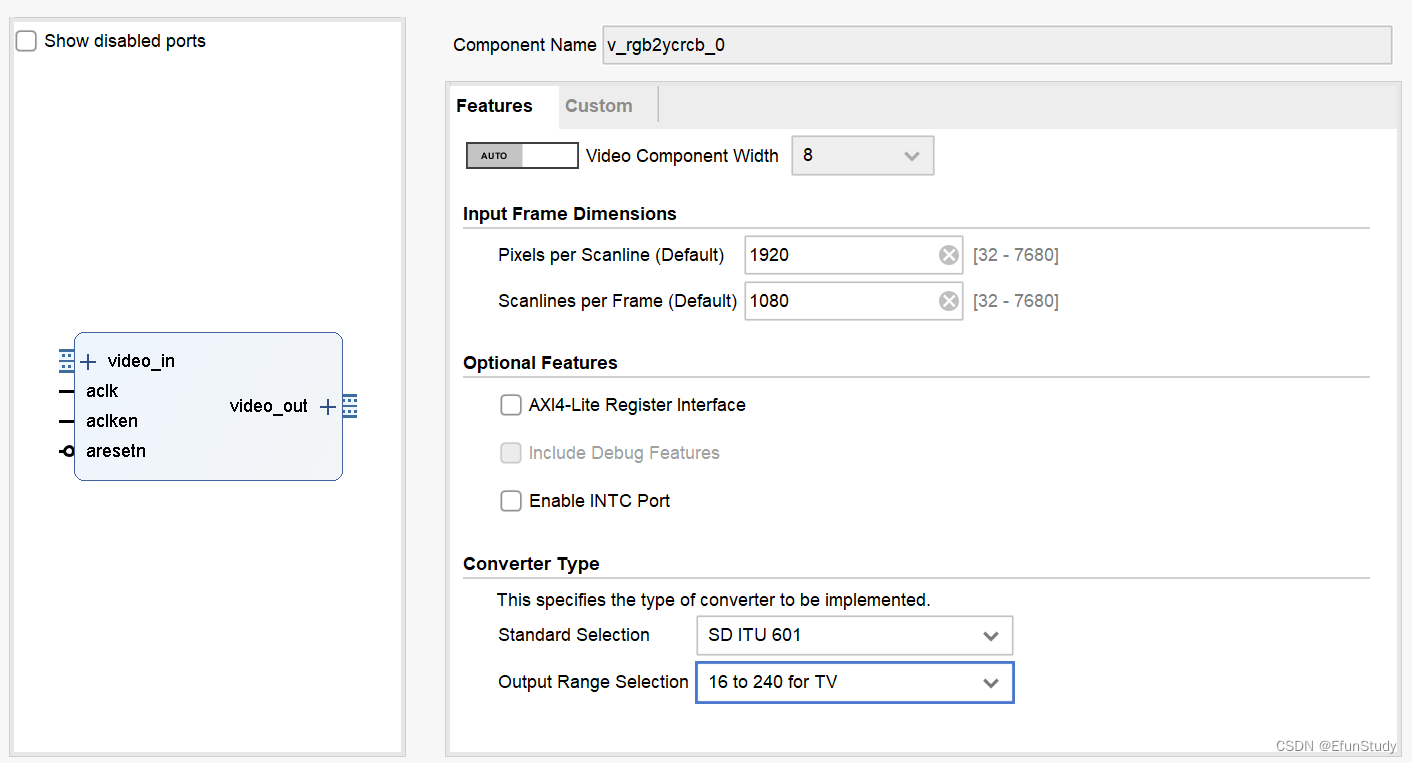This screenshot has width=1412, height=763.
Task: Switch to the Custom tab
Action: 598,106
